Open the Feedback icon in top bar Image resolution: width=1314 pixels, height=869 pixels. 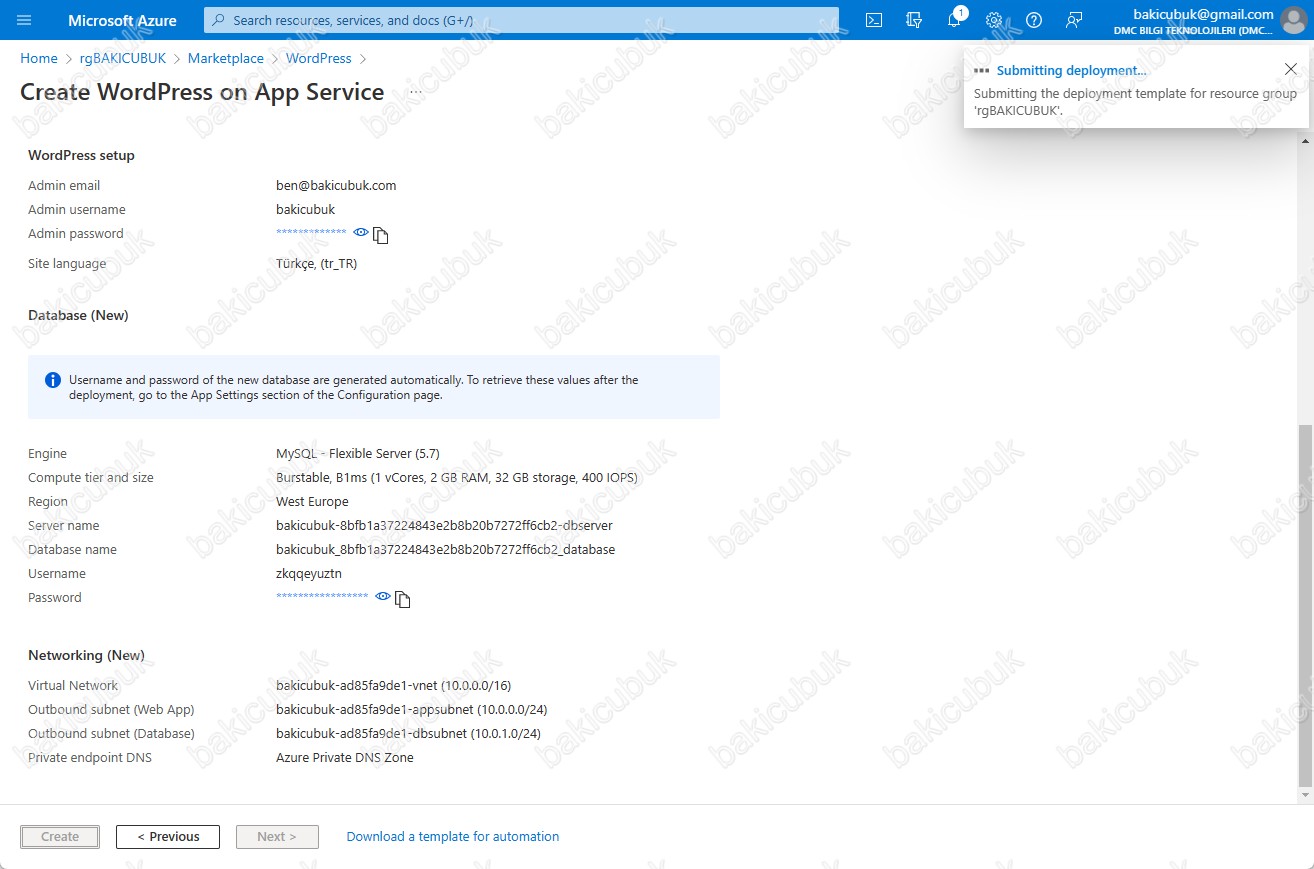tap(1074, 20)
